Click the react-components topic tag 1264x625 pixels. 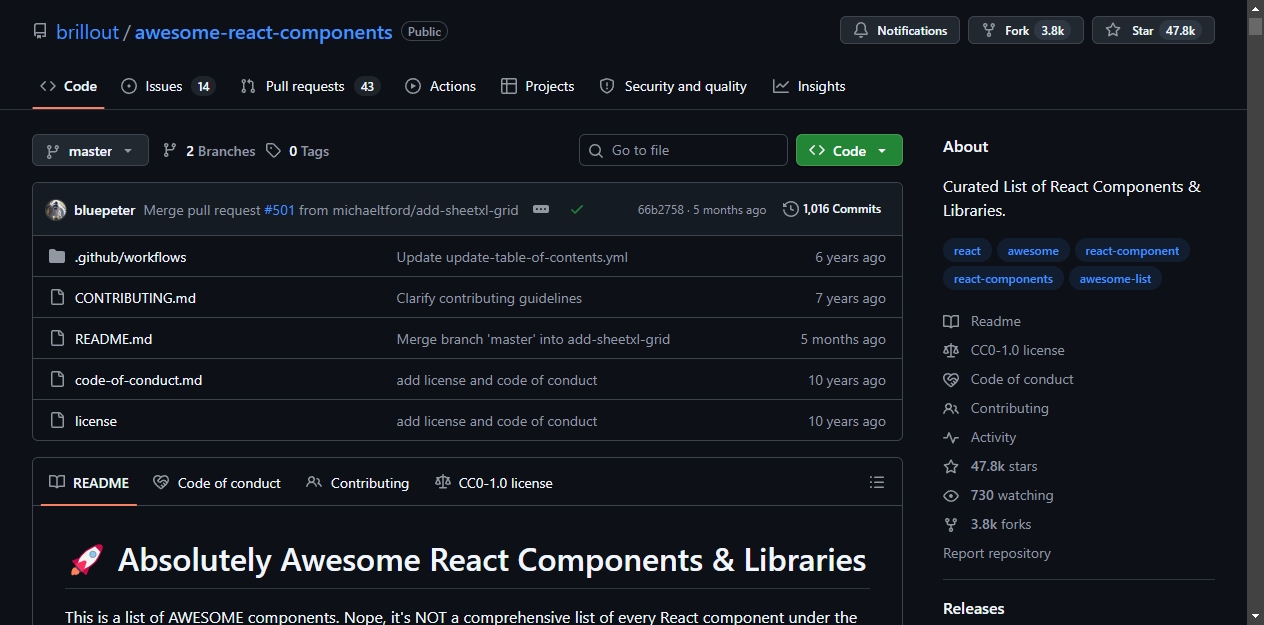[1003, 279]
